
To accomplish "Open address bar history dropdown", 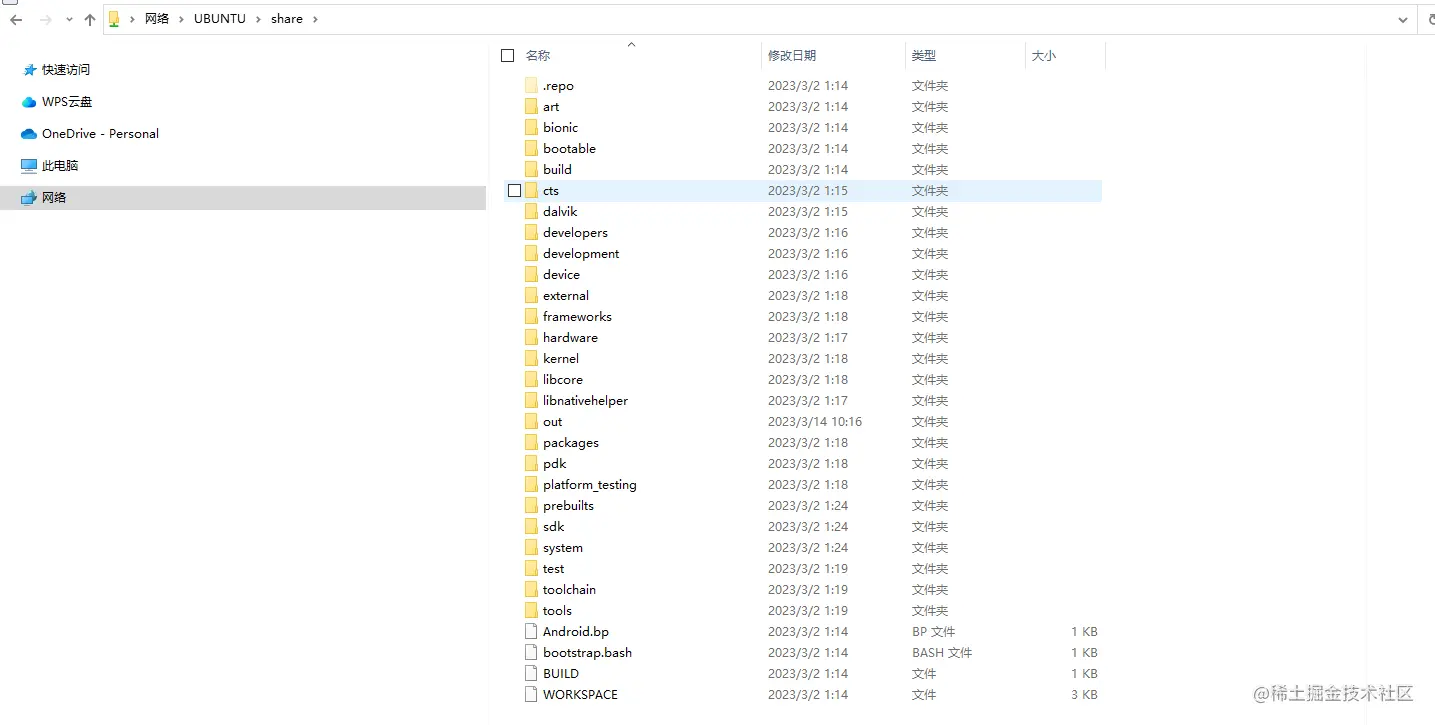I will 1403,19.
